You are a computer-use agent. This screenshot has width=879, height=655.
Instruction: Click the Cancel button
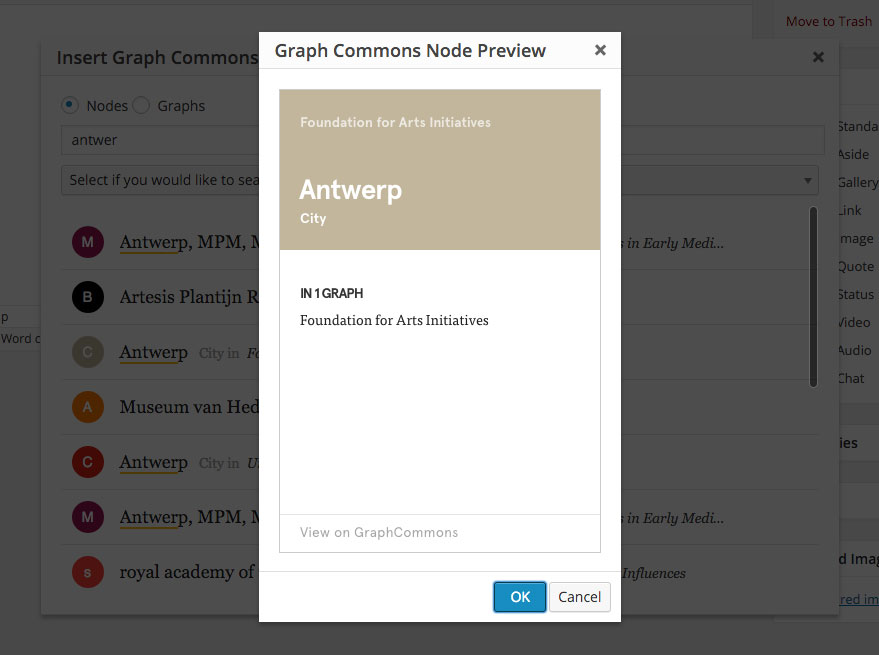coord(580,597)
